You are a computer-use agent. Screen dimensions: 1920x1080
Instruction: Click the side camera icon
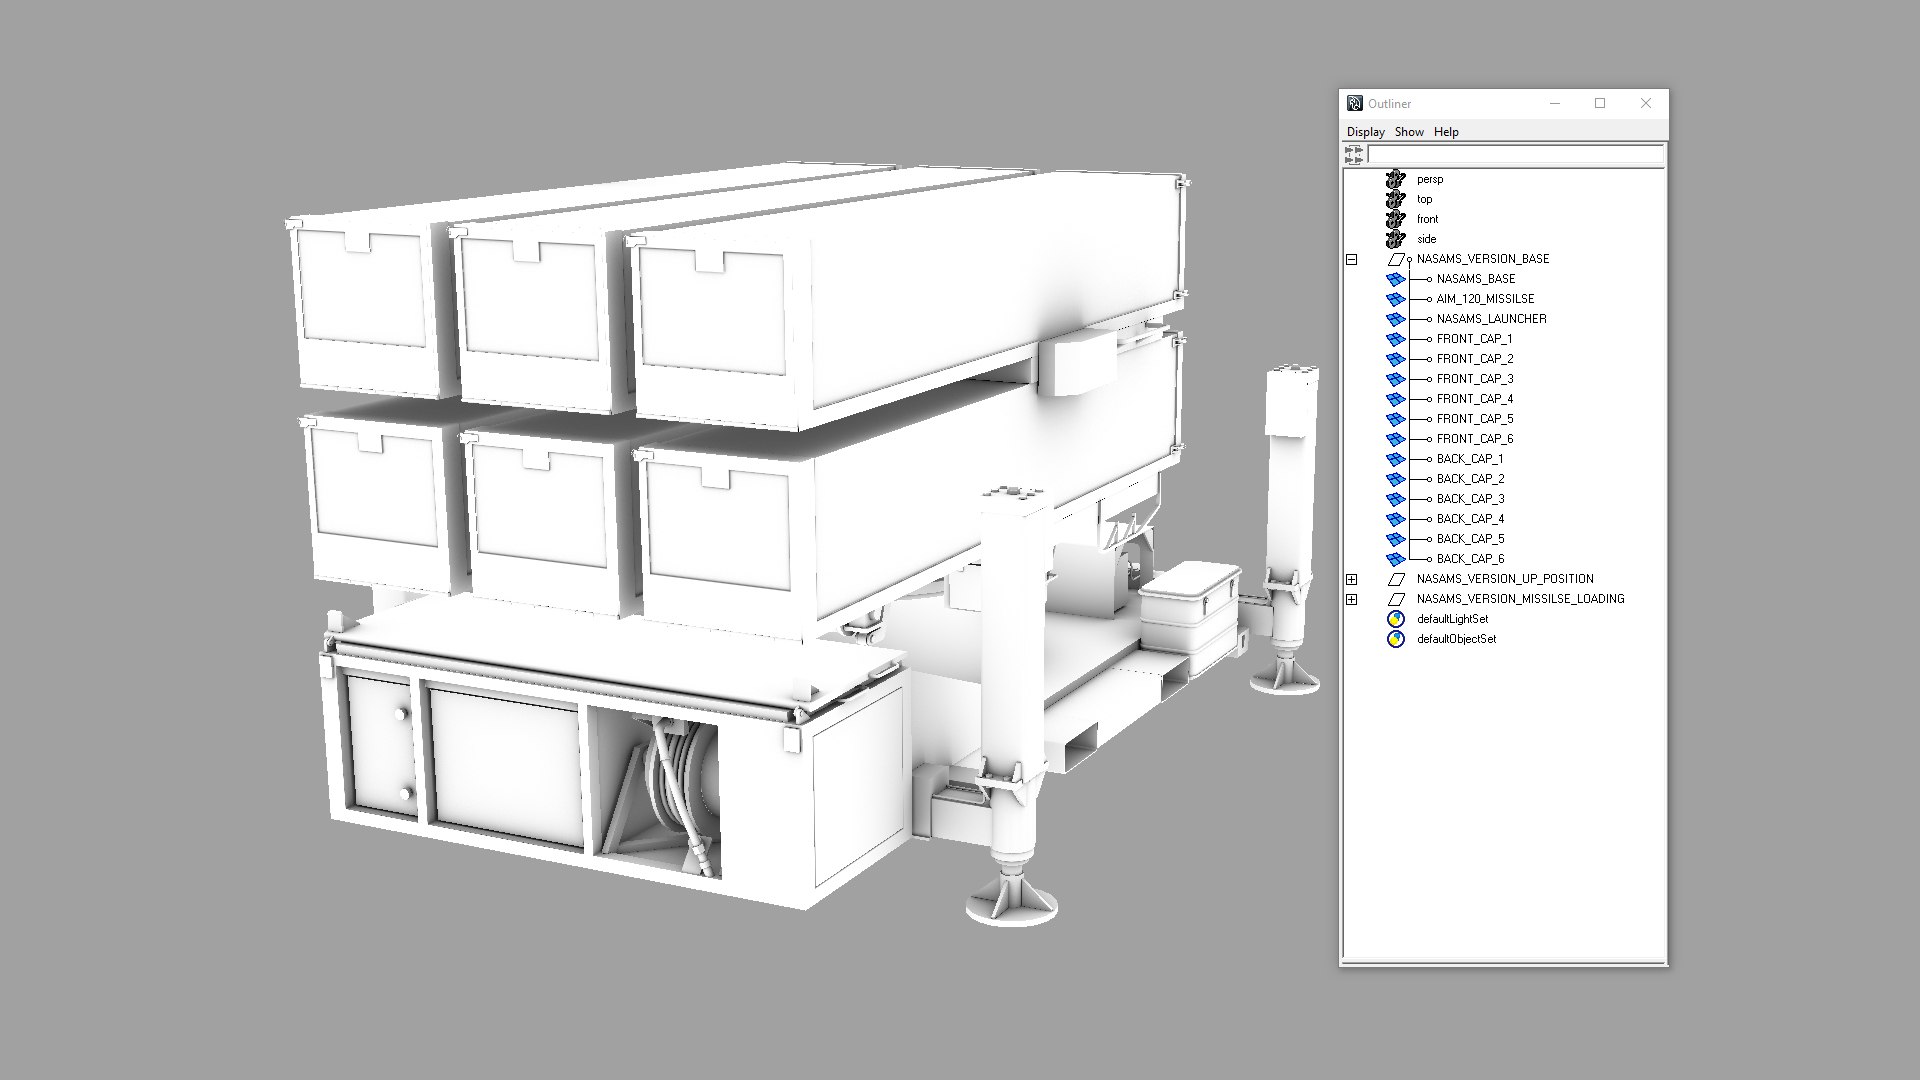pyautogui.click(x=1396, y=239)
